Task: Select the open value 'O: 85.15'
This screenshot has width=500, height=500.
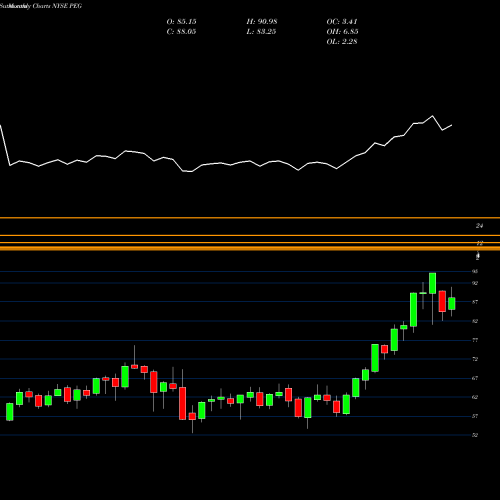Action: (181, 22)
